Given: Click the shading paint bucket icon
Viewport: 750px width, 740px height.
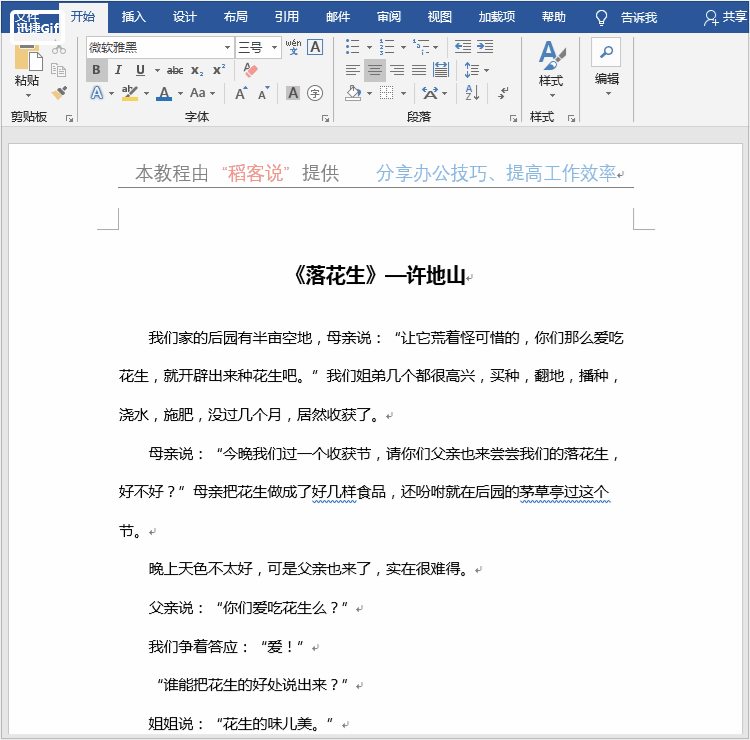Looking at the screenshot, I should 353,93.
